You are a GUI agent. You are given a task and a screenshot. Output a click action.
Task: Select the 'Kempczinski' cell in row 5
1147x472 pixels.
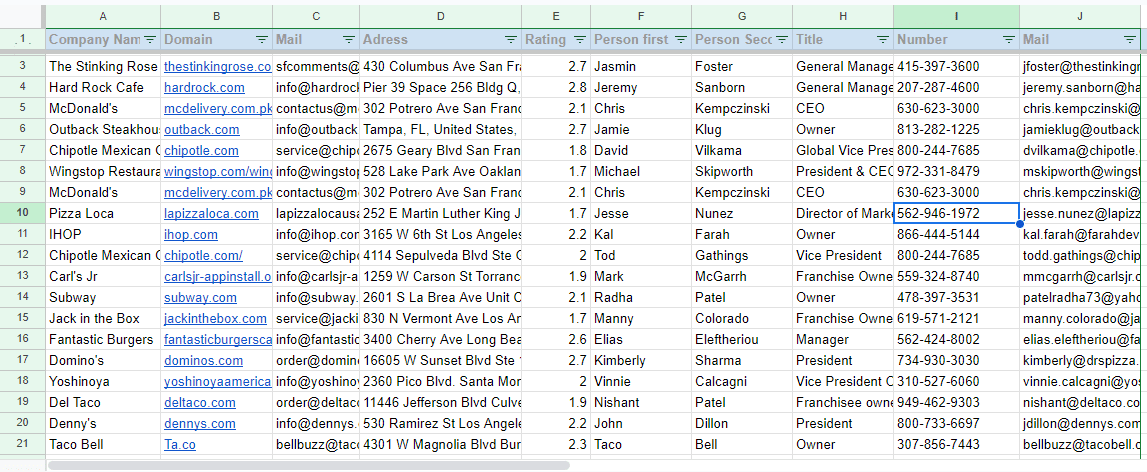[742, 108]
